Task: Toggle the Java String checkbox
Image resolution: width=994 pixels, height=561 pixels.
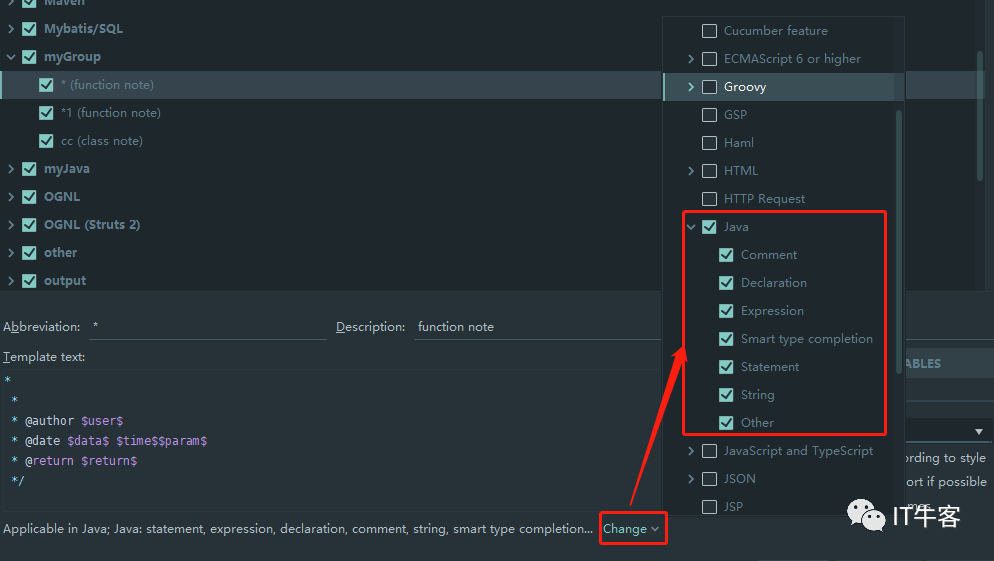Action: coord(726,395)
